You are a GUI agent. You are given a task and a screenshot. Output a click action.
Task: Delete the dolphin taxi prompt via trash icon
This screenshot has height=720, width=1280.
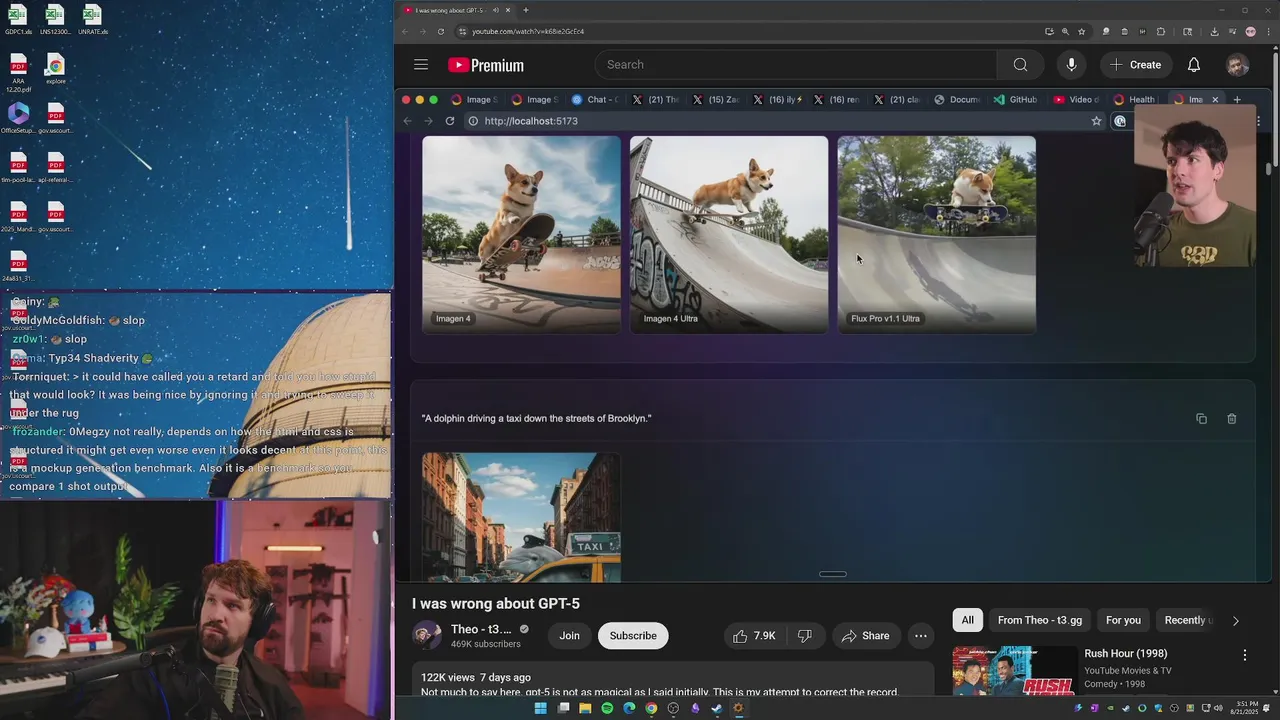click(1231, 419)
